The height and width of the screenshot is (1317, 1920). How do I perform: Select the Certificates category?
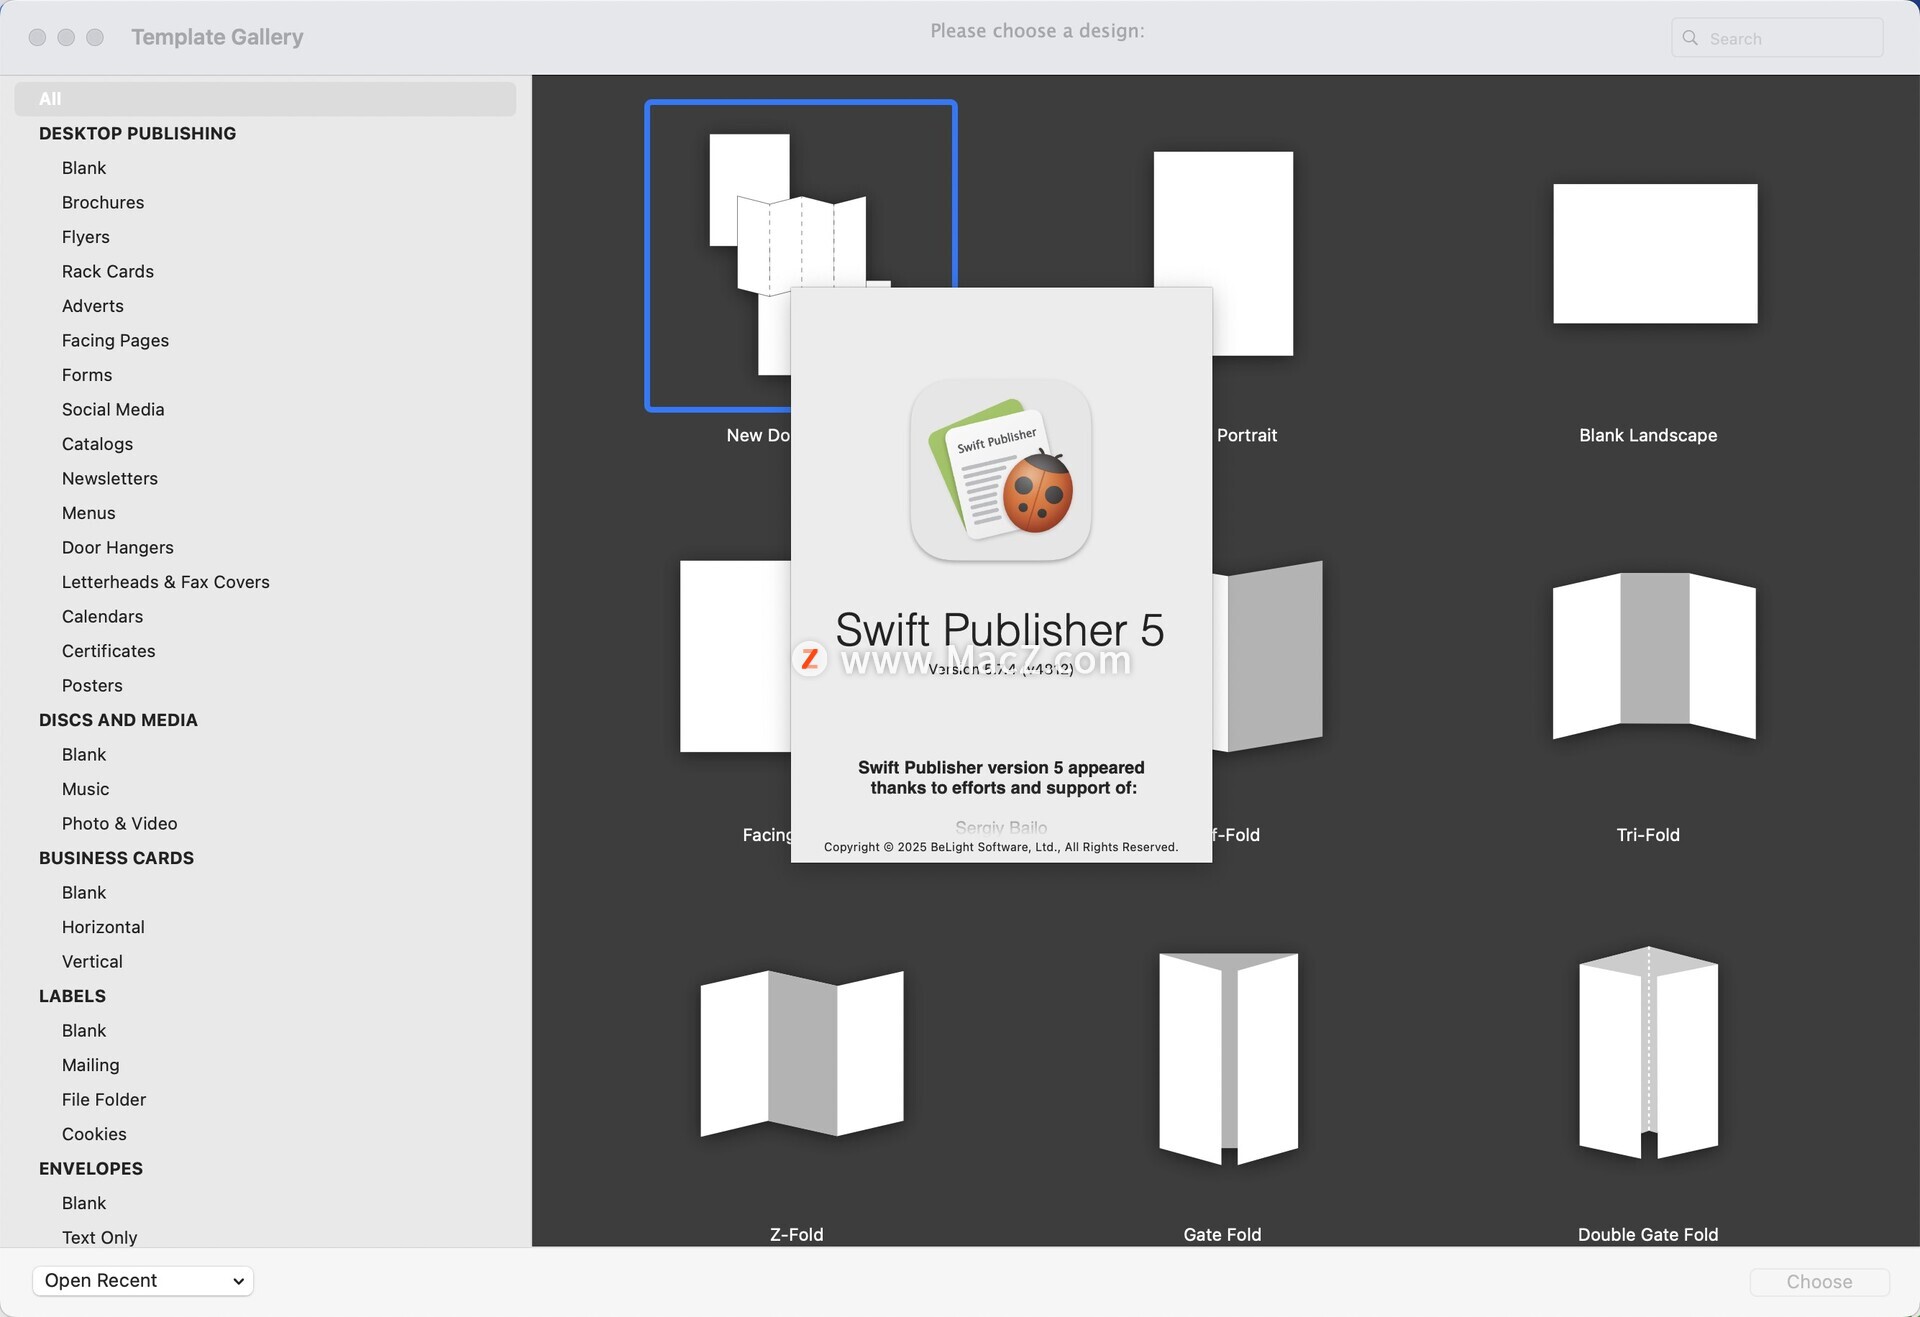point(109,651)
